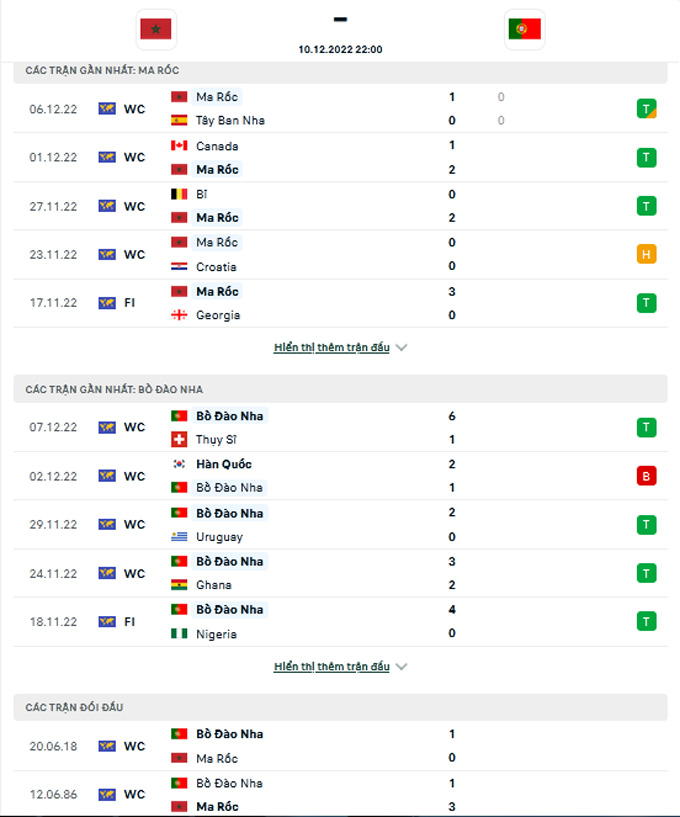Screen dimensions: 680x817
Task: Click the match date 10.12.2022 22:00
Action: pos(340,49)
